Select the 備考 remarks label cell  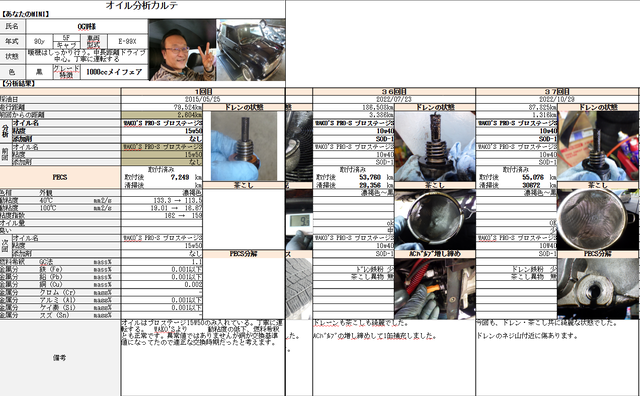click(60, 358)
